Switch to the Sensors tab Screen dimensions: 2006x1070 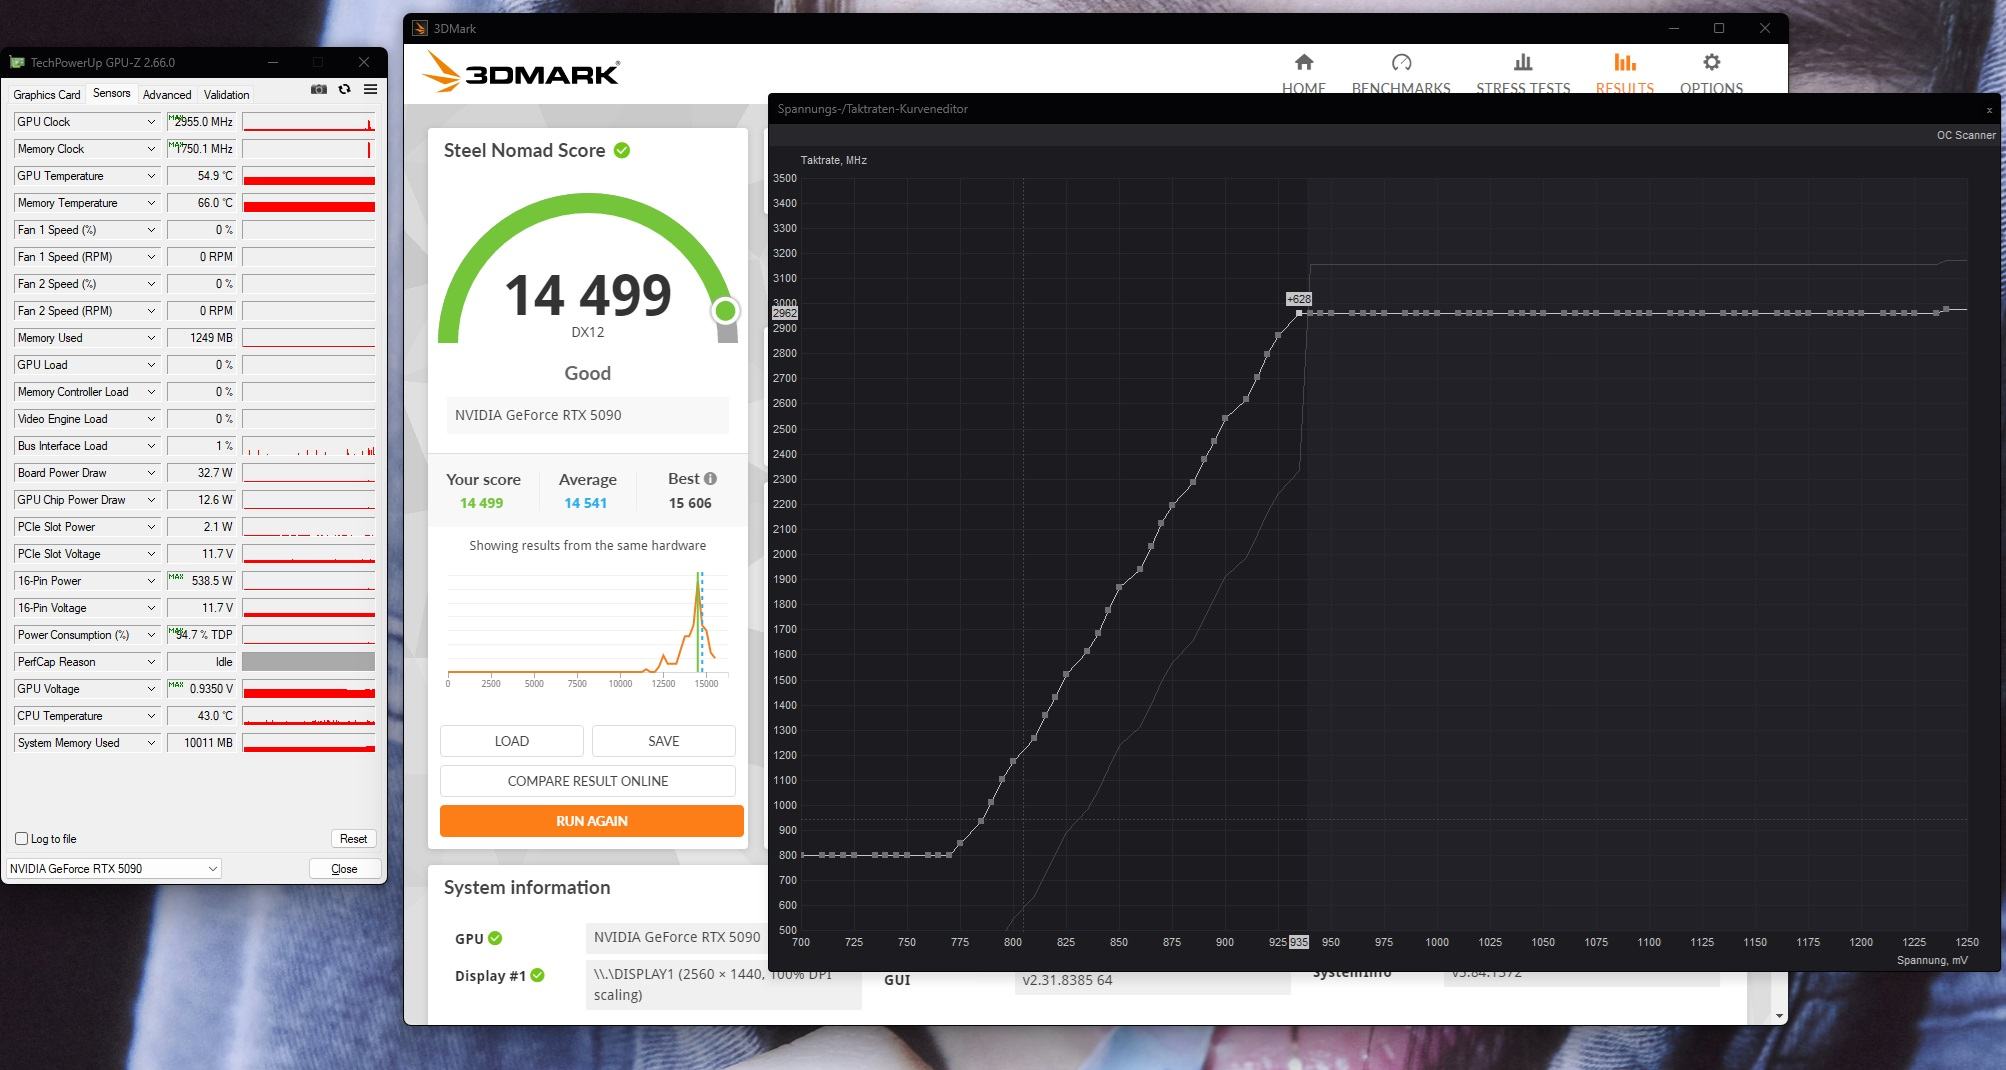(x=111, y=93)
